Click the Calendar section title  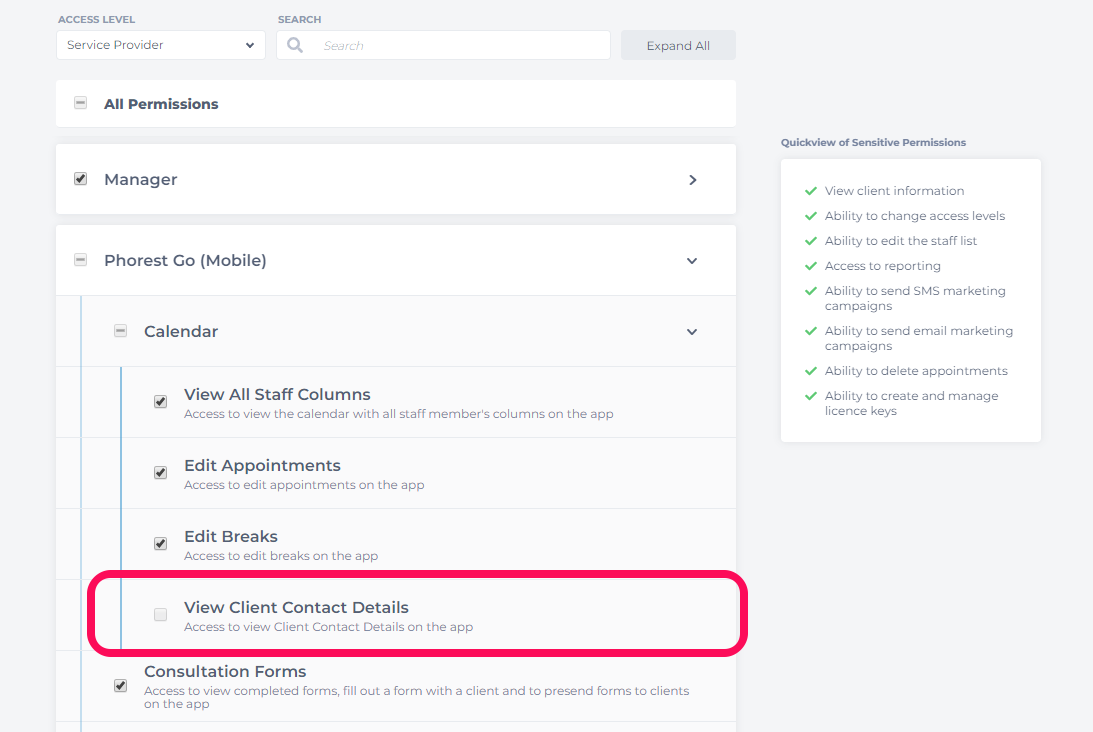(x=181, y=332)
